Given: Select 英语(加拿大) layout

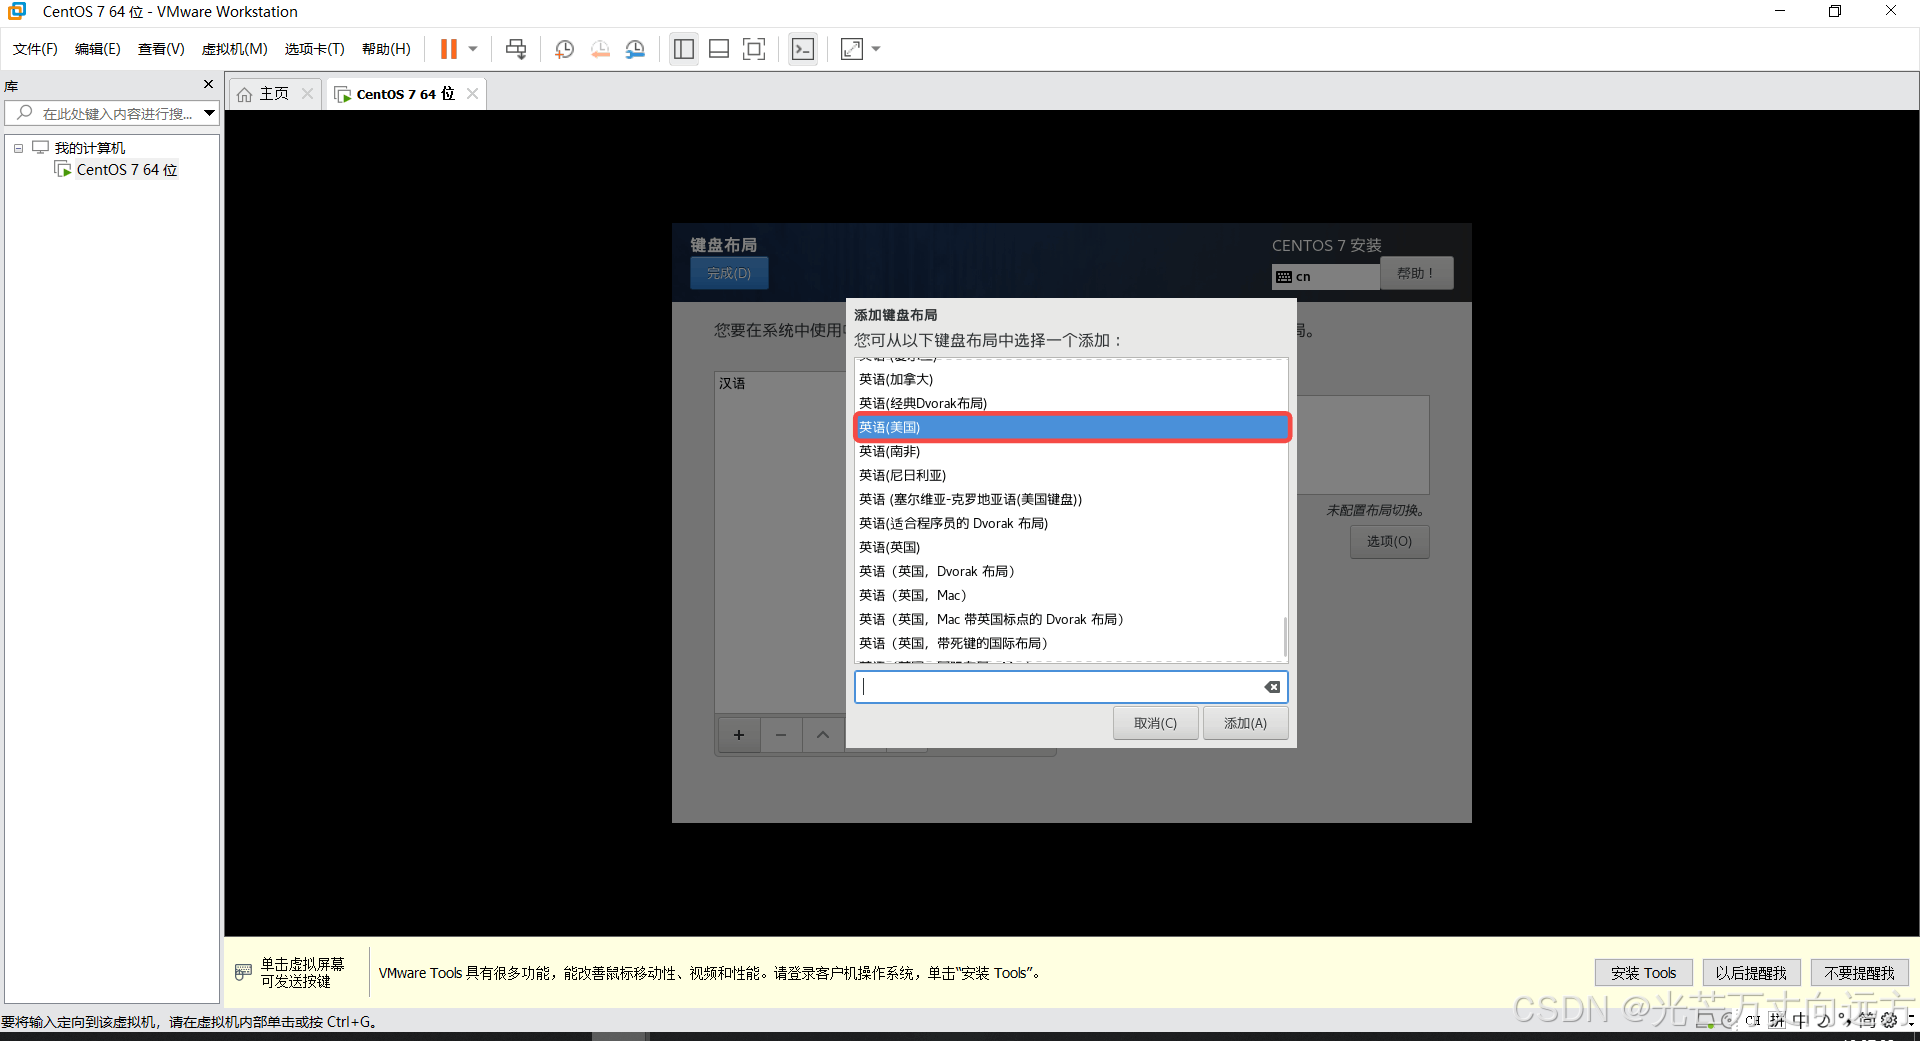Looking at the screenshot, I should coord(1070,379).
